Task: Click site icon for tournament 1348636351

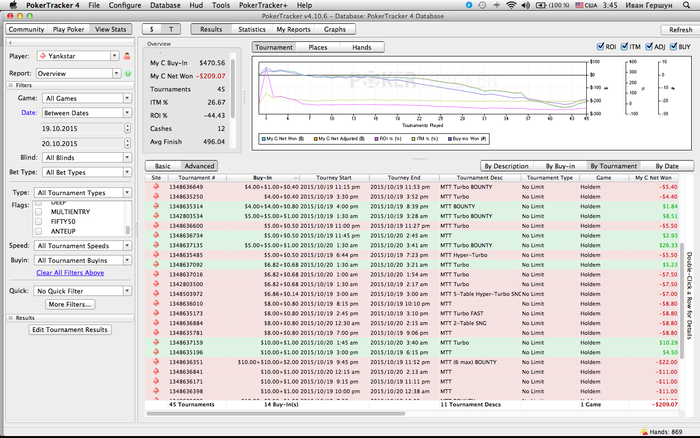Action: (x=156, y=362)
